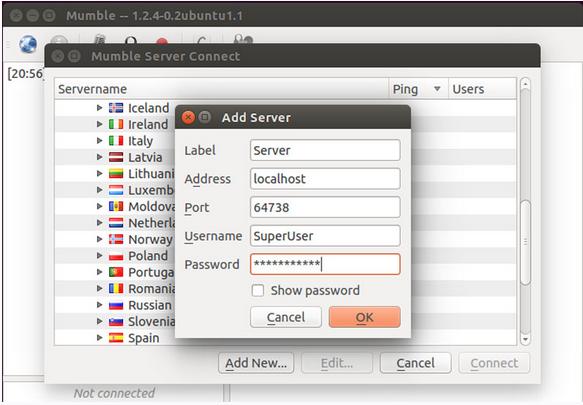The image size is (583, 405).
Task: Click the Spain flag icon
Action: (x=116, y=338)
